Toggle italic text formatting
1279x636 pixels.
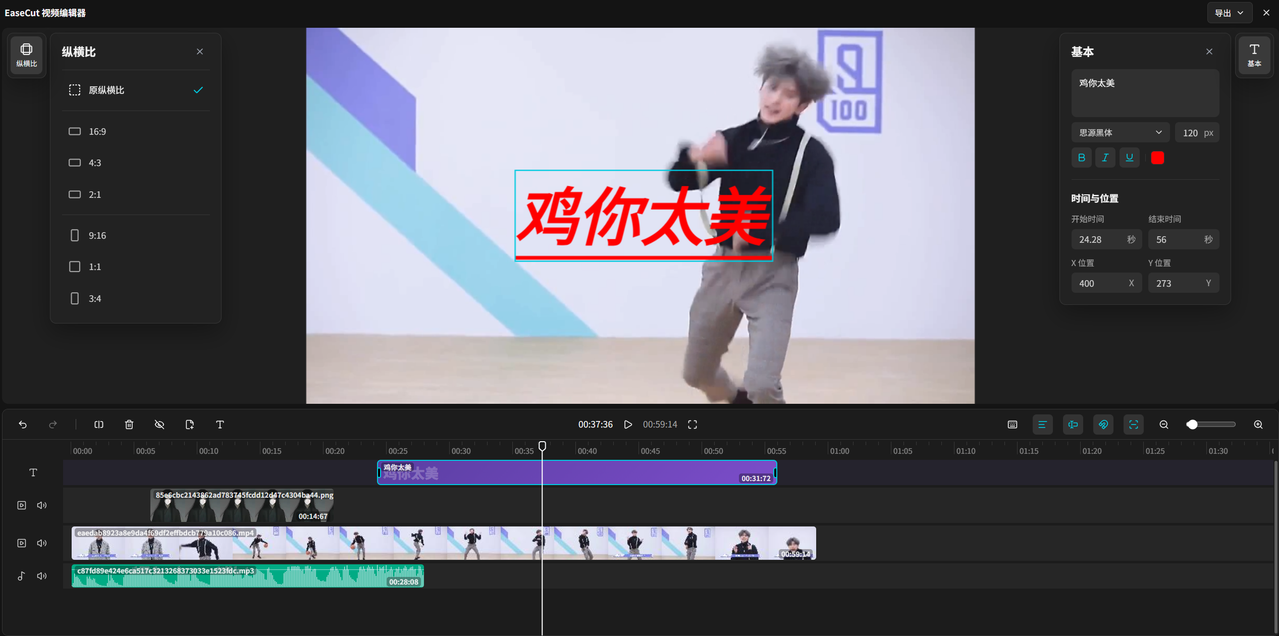tap(1105, 158)
